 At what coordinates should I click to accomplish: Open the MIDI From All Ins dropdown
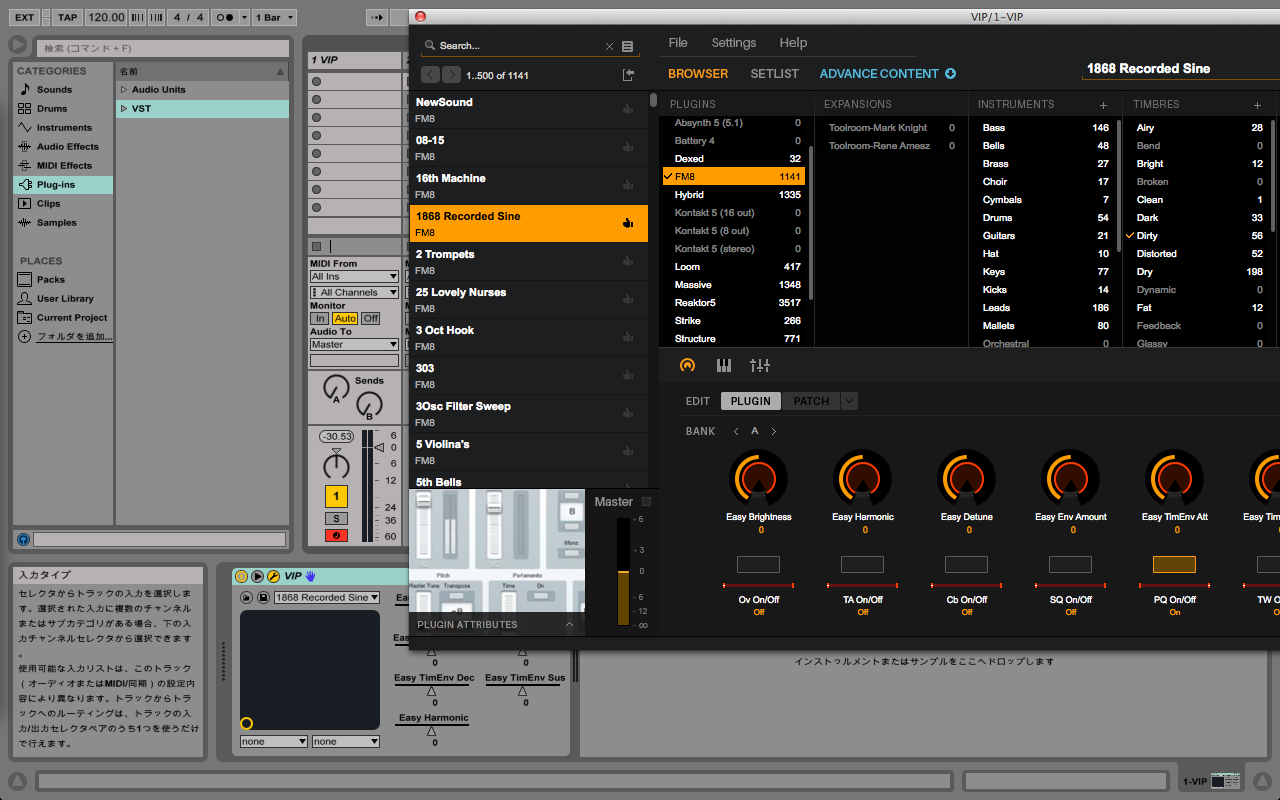point(354,276)
